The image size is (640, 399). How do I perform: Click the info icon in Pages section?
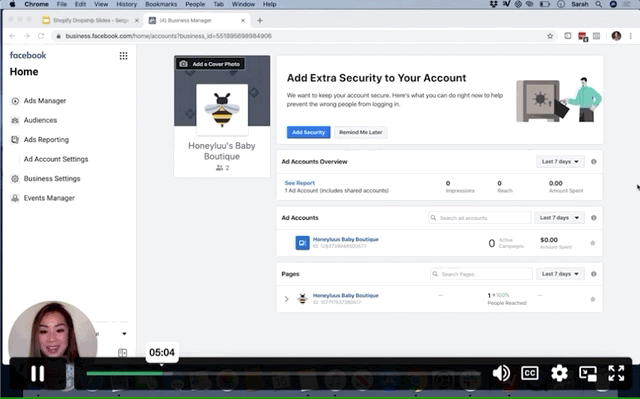(593, 274)
